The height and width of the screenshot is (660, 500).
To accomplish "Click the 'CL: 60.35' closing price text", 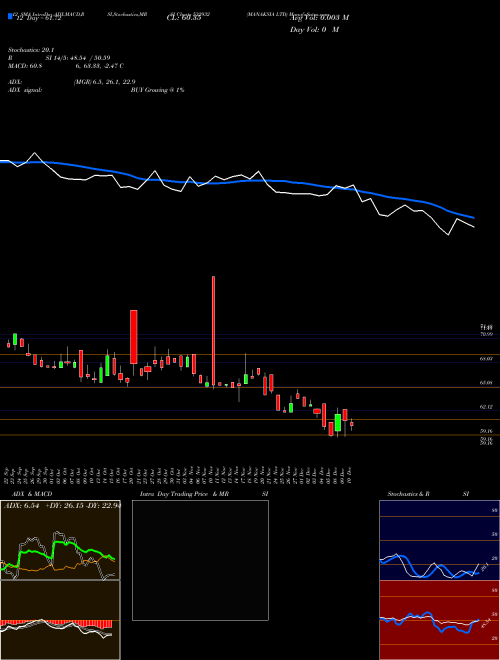I will pos(184,19).
